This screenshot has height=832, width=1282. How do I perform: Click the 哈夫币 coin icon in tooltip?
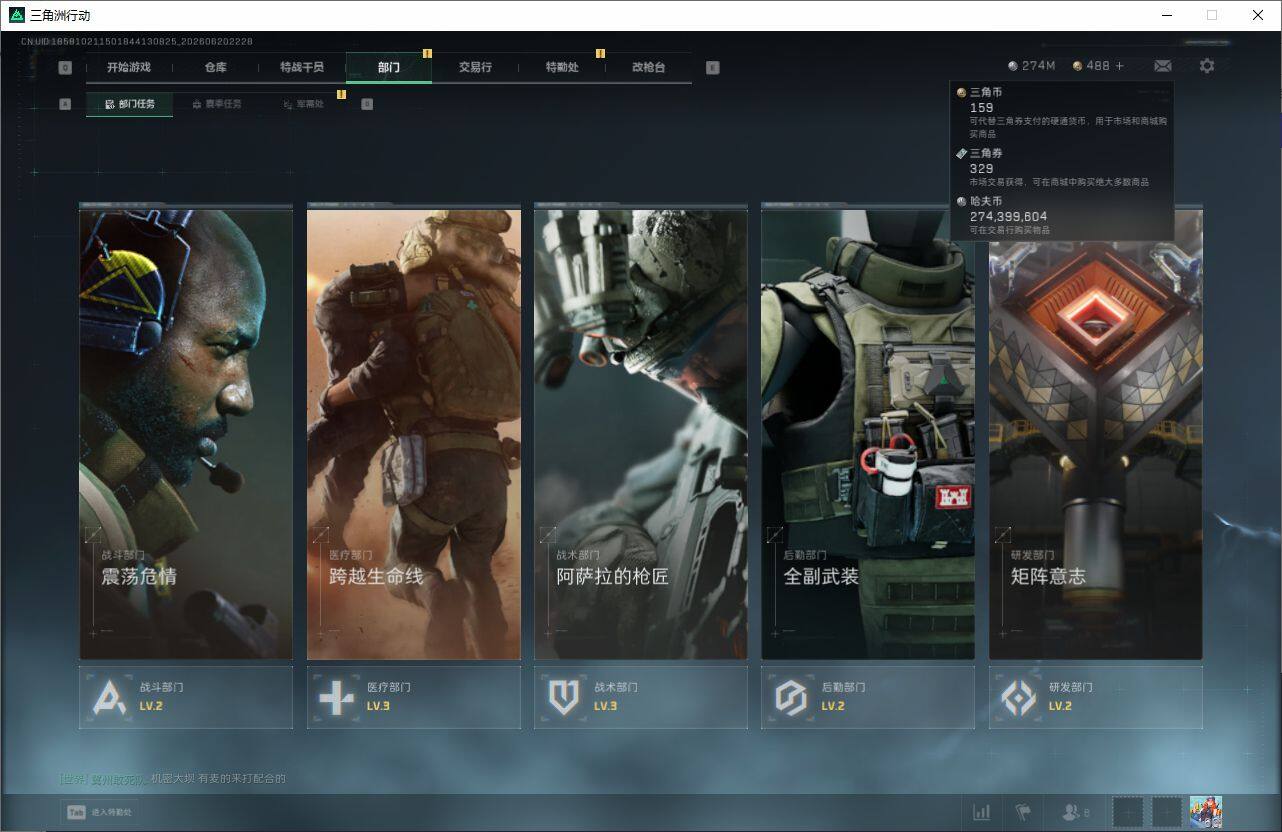pos(962,201)
